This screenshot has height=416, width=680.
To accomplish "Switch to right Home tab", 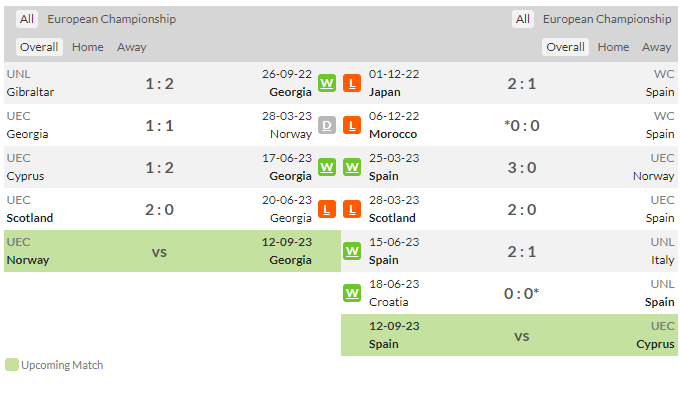I will click(613, 47).
